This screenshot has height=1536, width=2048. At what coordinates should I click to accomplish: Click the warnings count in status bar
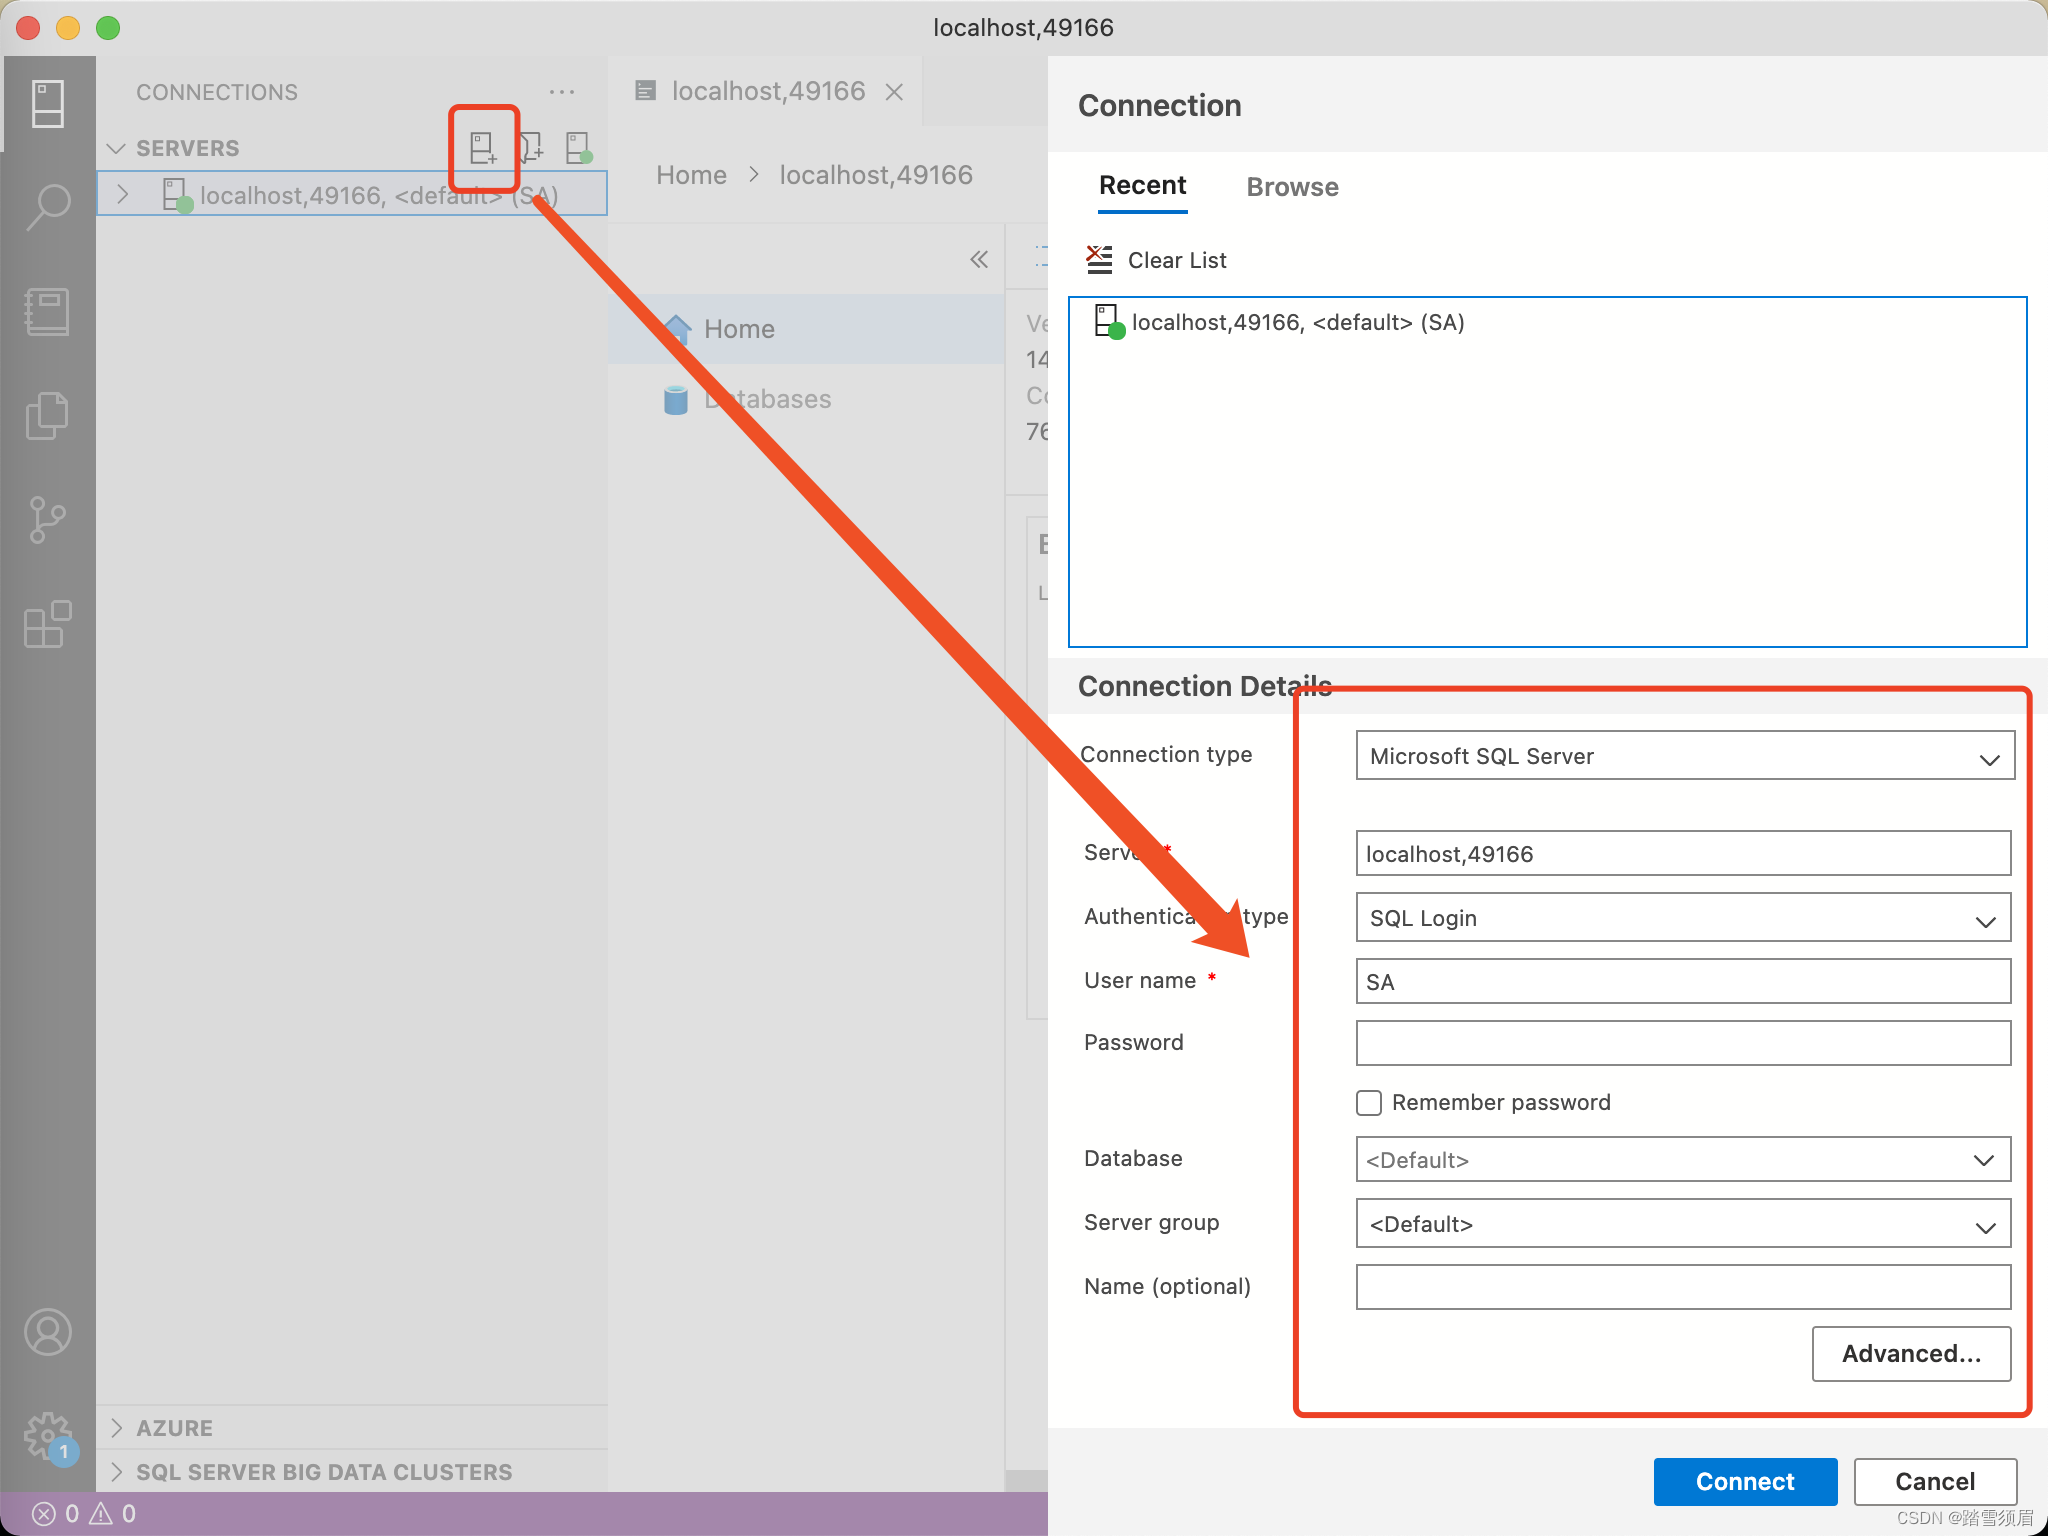[x=113, y=1514]
